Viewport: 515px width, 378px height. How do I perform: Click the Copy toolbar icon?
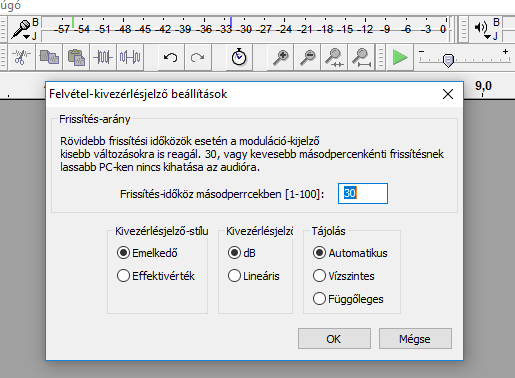pos(49,57)
